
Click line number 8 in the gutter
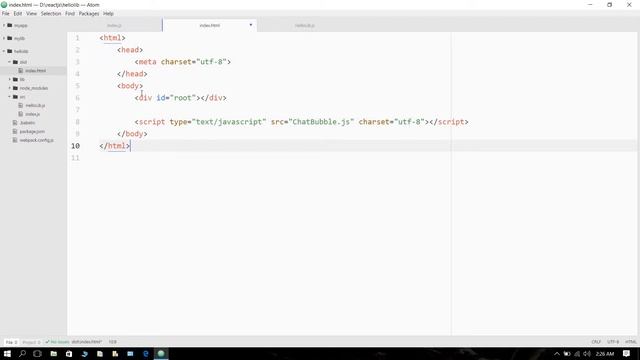coord(78,122)
